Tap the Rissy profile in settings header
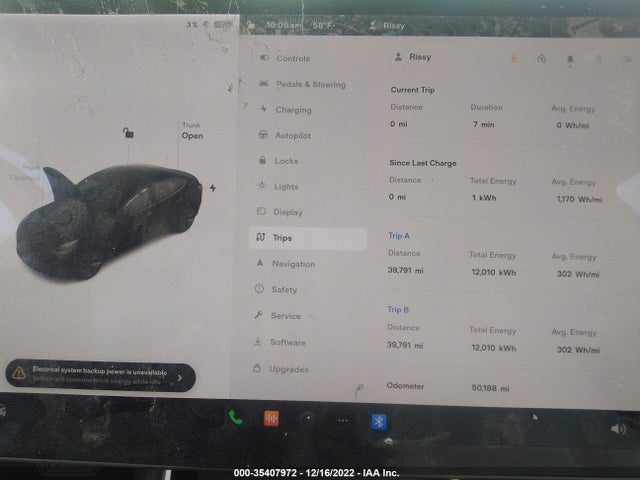Image resolution: width=640 pixels, height=480 pixels. [x=413, y=57]
